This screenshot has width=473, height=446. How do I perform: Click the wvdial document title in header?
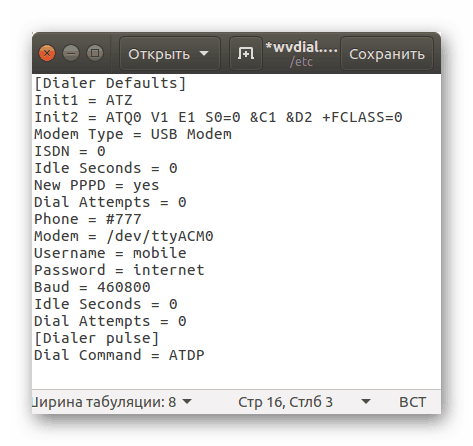(x=301, y=53)
